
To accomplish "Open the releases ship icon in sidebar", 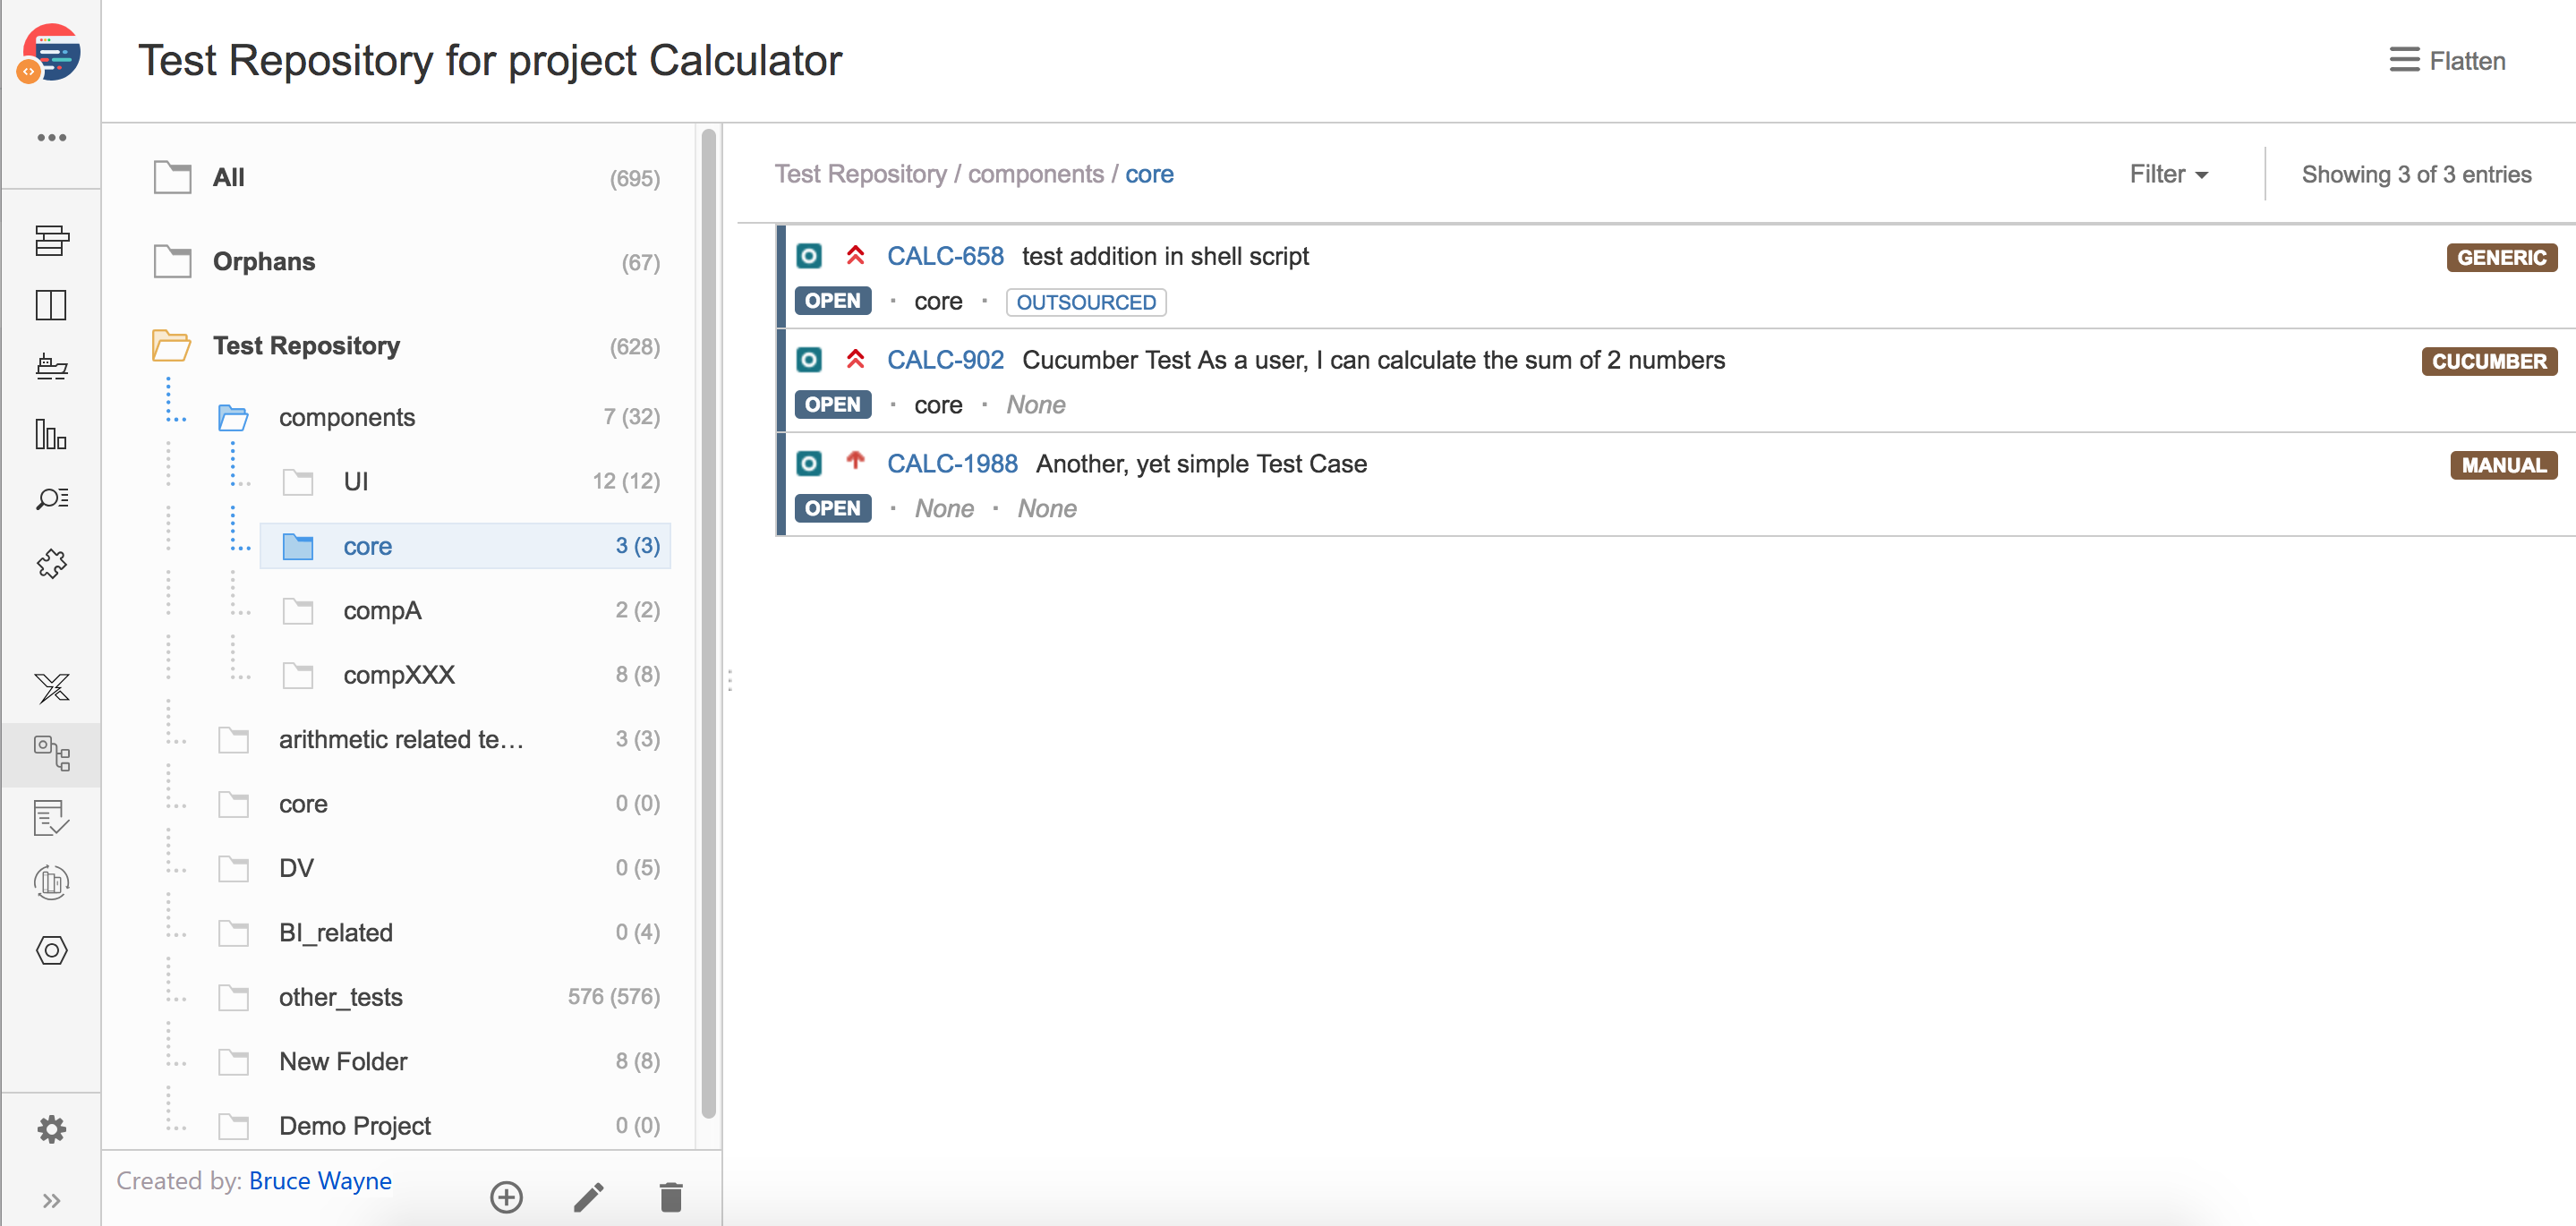I will click(x=52, y=368).
